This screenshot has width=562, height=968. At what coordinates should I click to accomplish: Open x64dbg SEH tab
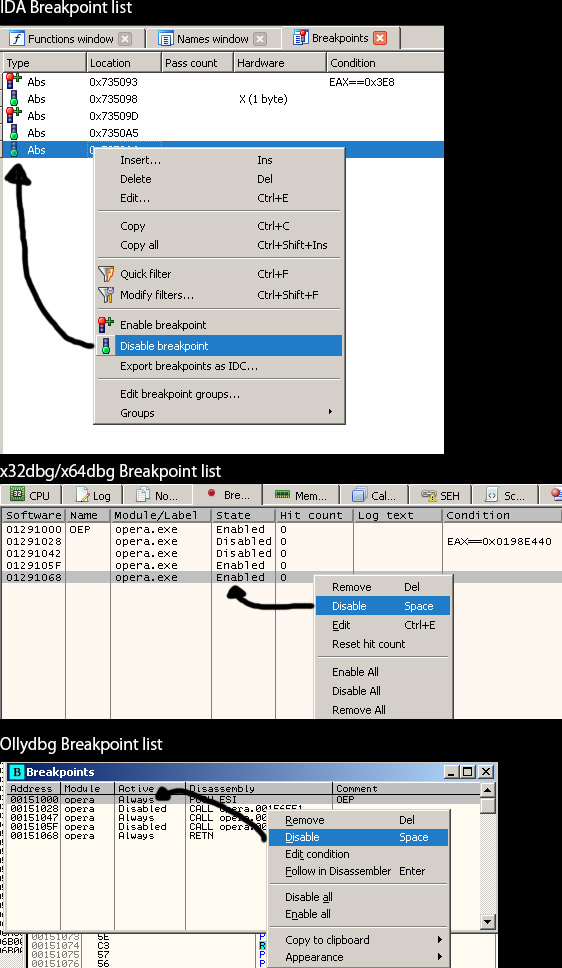click(440, 495)
